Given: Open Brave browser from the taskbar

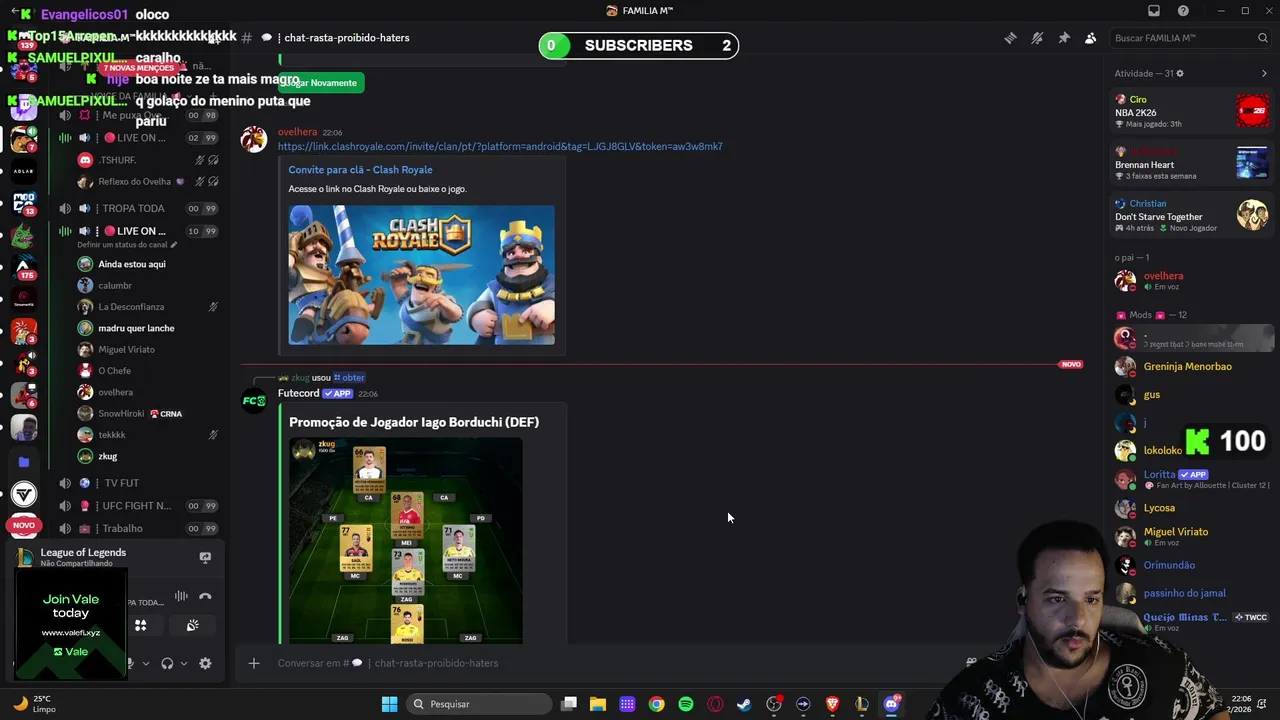Looking at the screenshot, I should (x=832, y=704).
